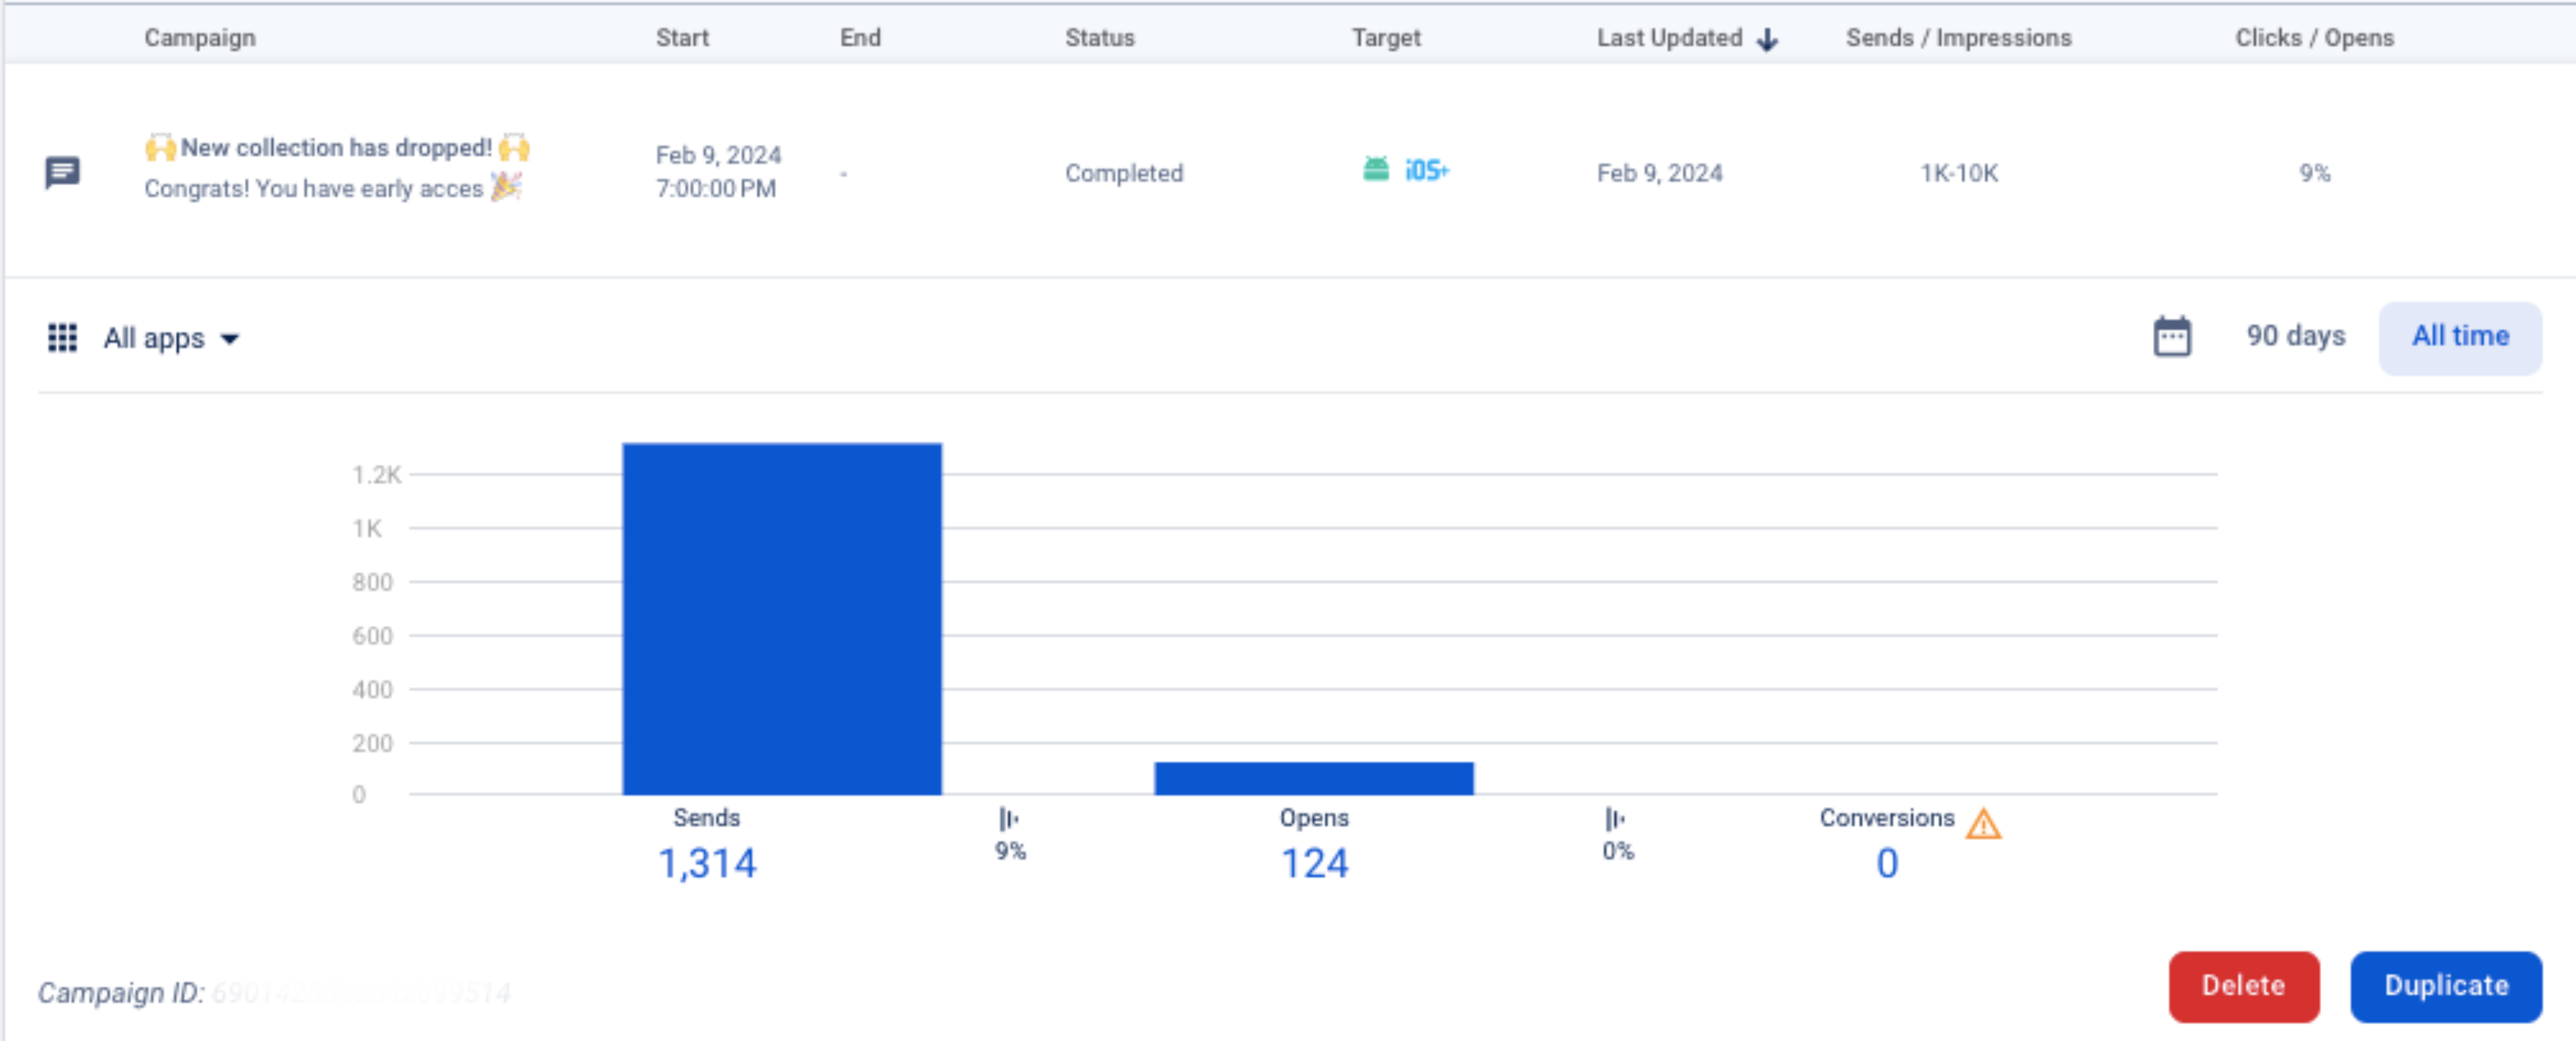Delete this campaign

click(2243, 986)
